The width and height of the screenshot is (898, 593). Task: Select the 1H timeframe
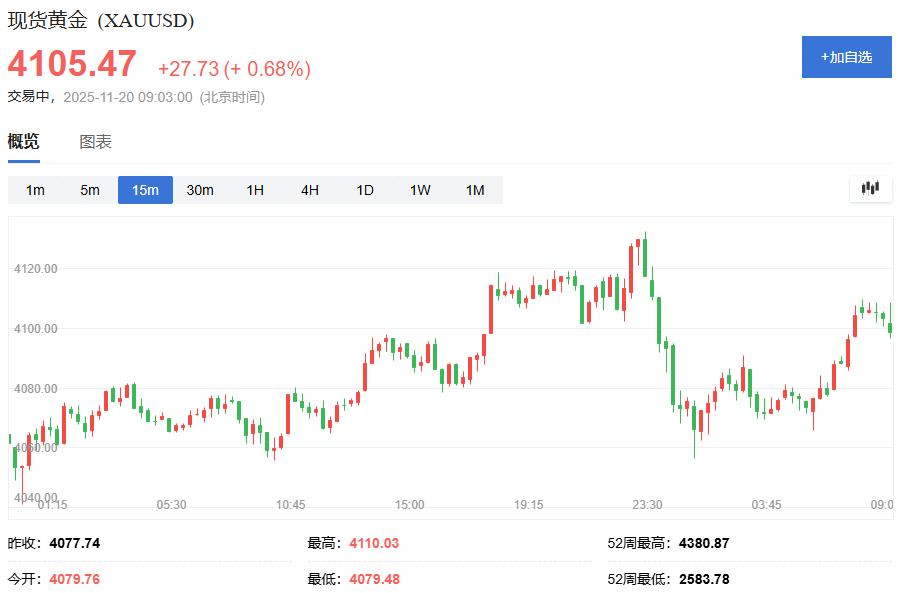[254, 190]
